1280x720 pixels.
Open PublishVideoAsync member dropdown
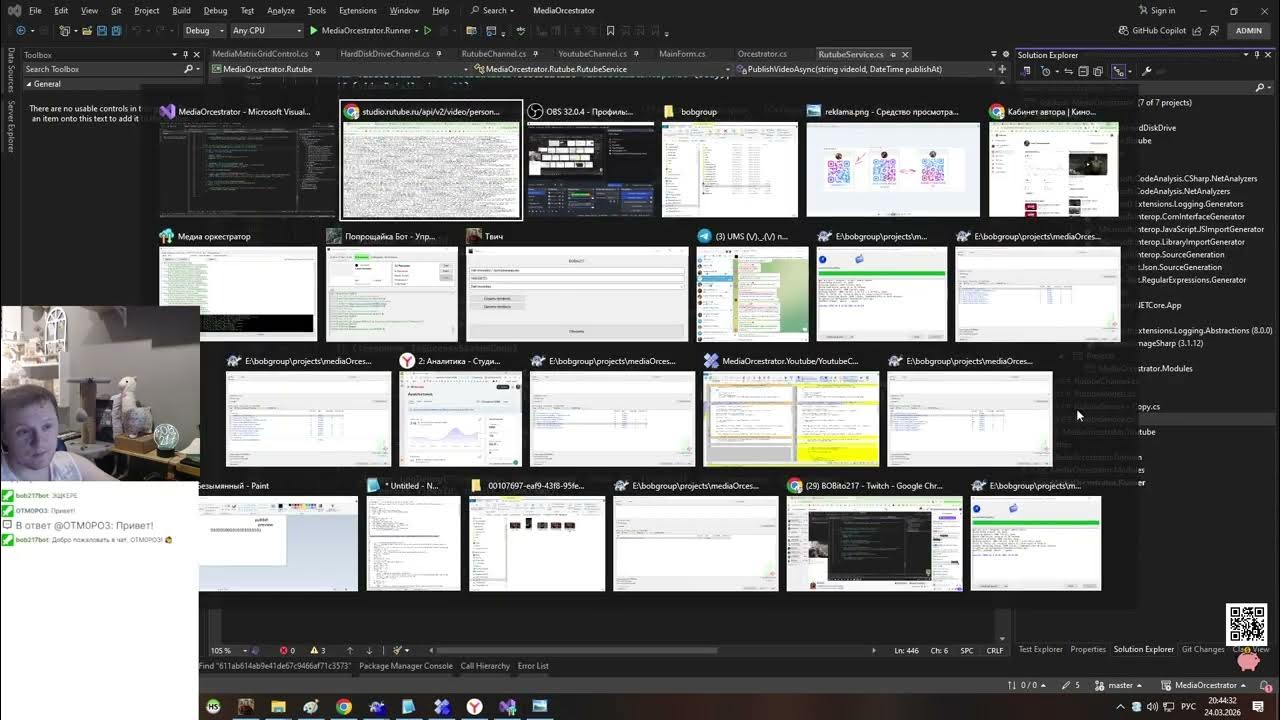click(866, 69)
